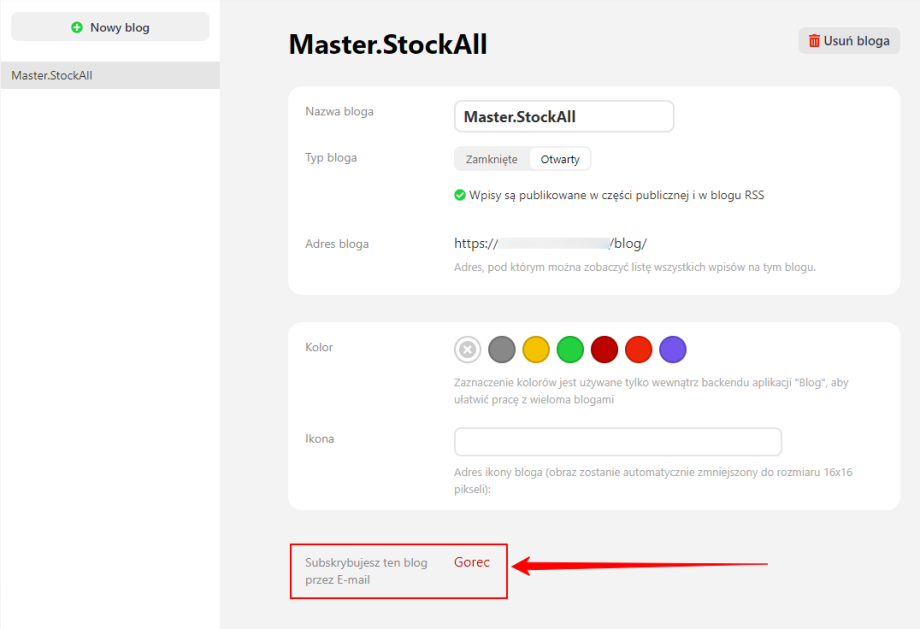Image resolution: width=920 pixels, height=629 pixels.
Task: Set blog type to Otwarty
Action: (x=560, y=159)
